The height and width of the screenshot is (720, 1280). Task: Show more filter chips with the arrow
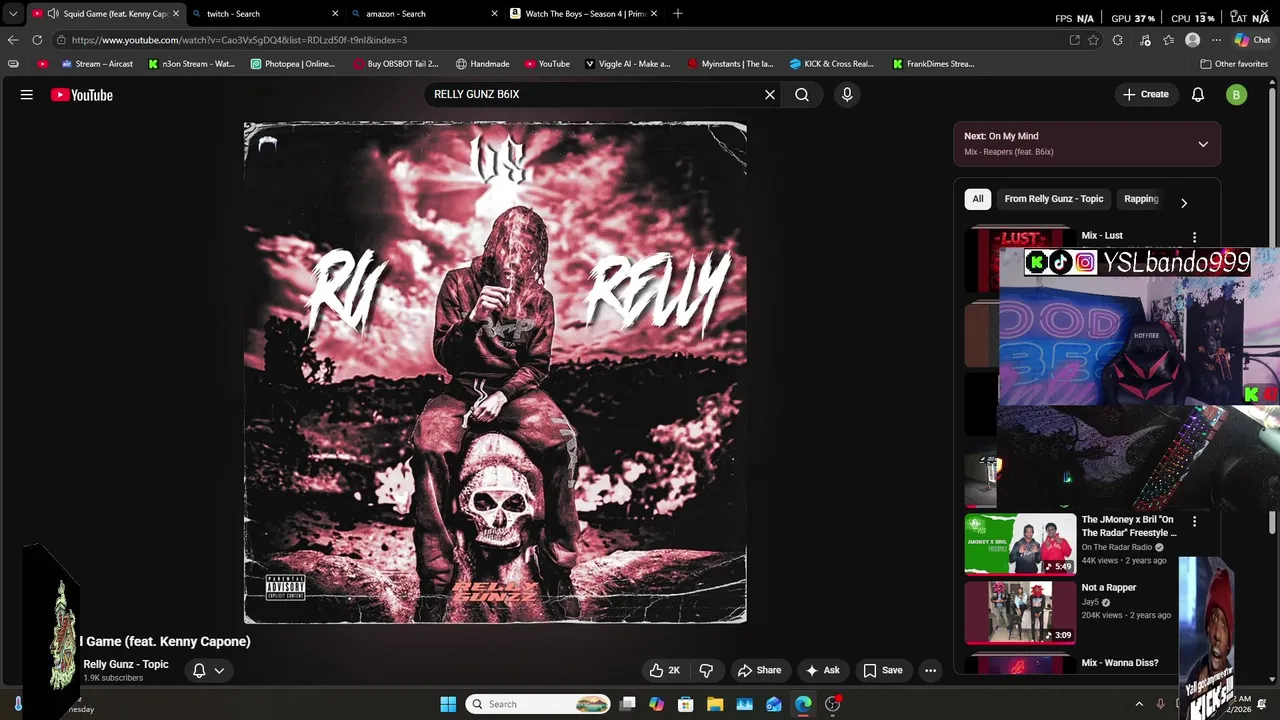1184,203
